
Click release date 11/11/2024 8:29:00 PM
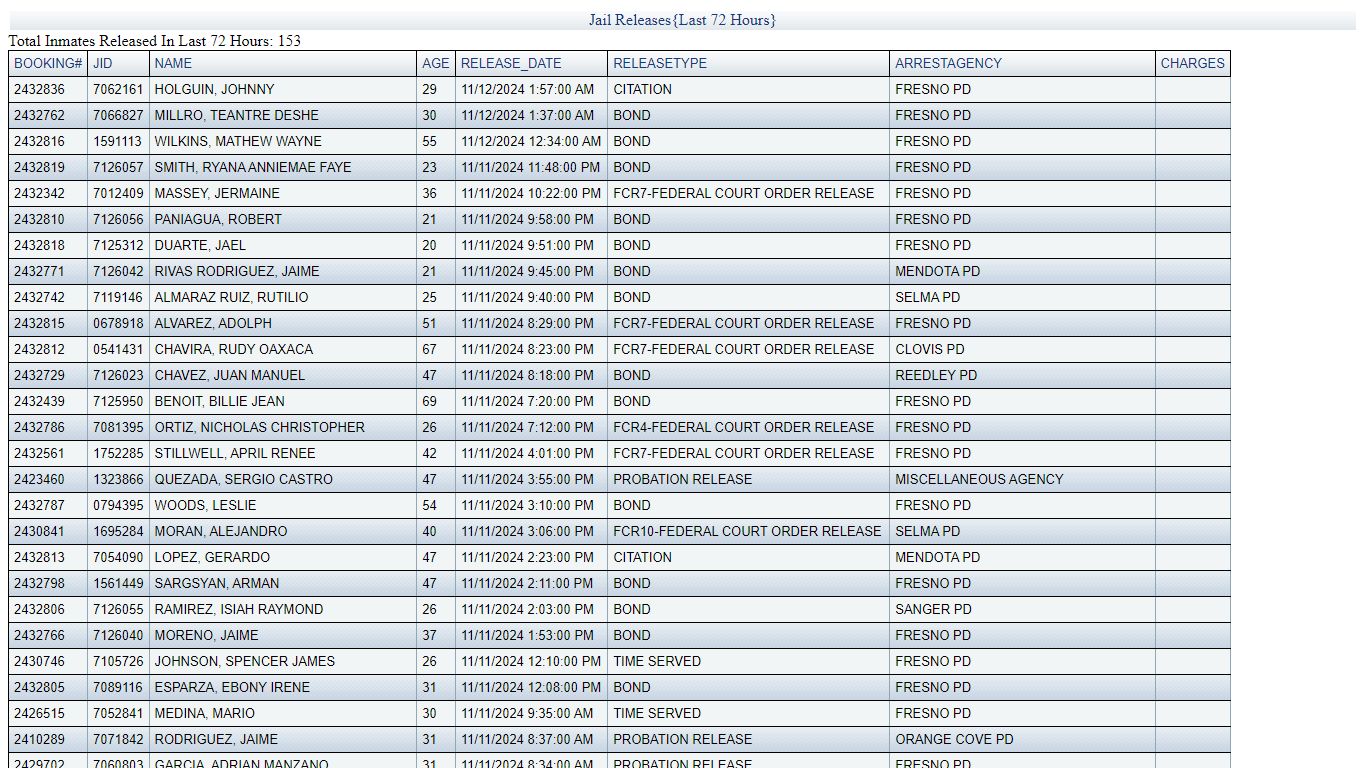pos(527,323)
